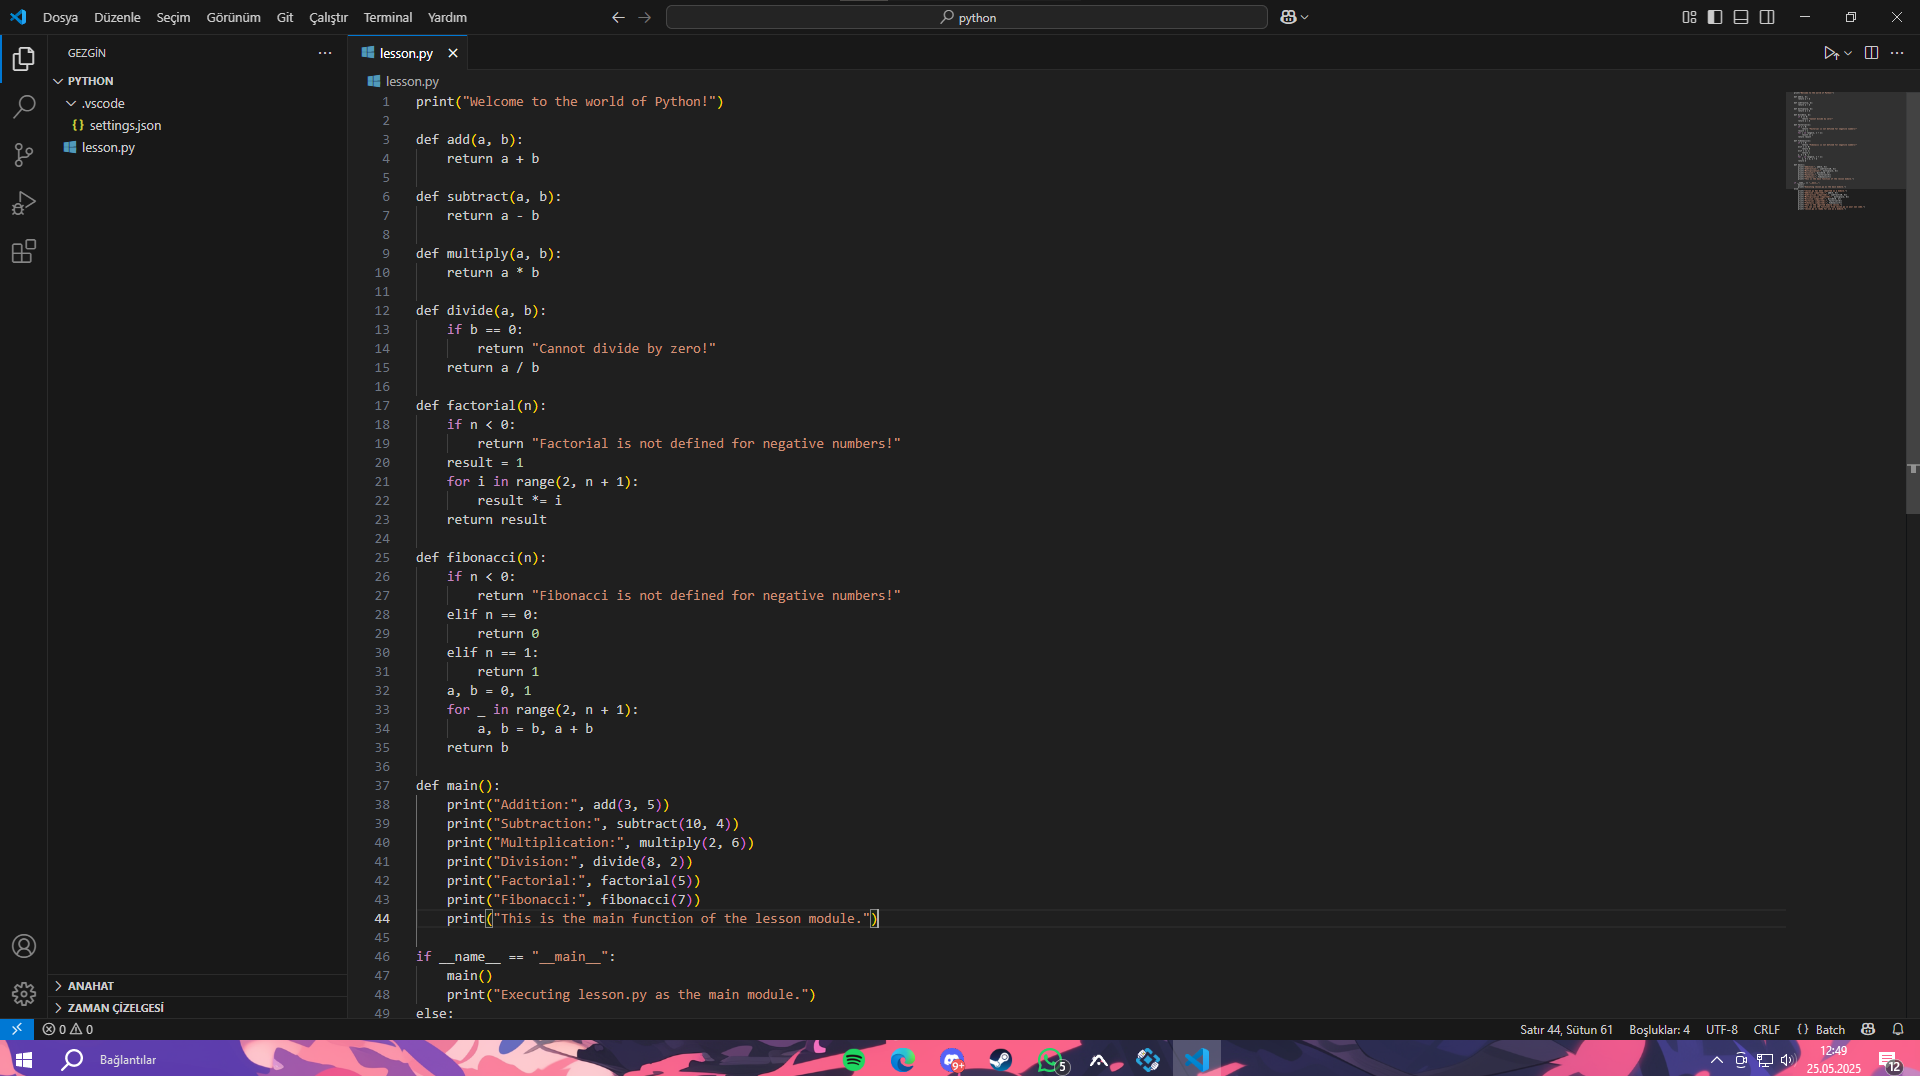Click the code minimap

pyautogui.click(x=1845, y=150)
